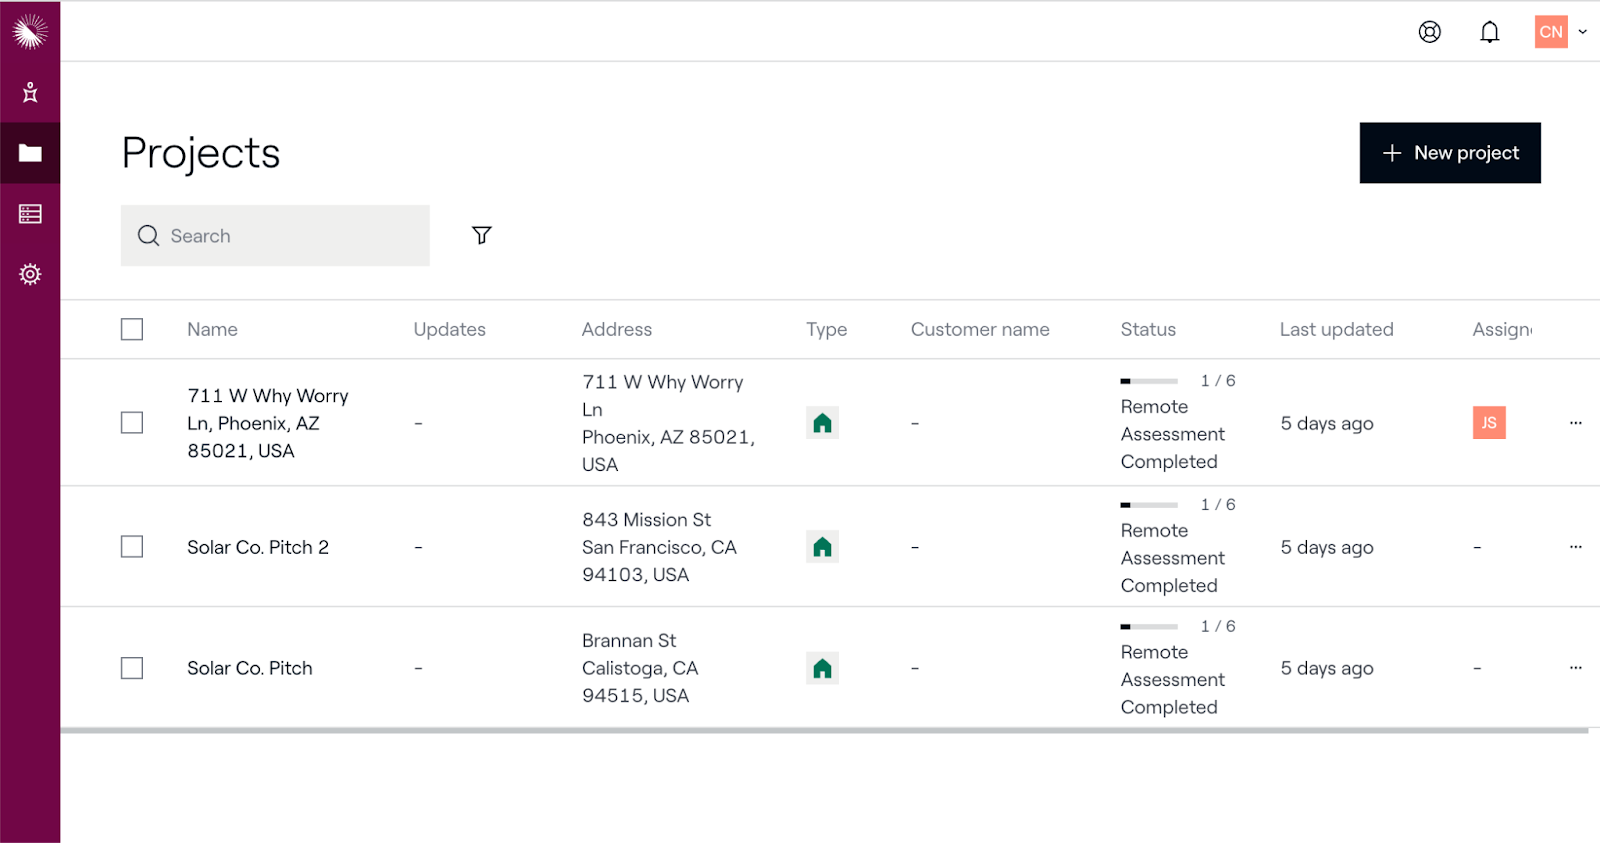Viewport: 1600px width, 843px height.
Task: Select the Solar Co. Pitch 2 checkbox
Action: pos(132,547)
